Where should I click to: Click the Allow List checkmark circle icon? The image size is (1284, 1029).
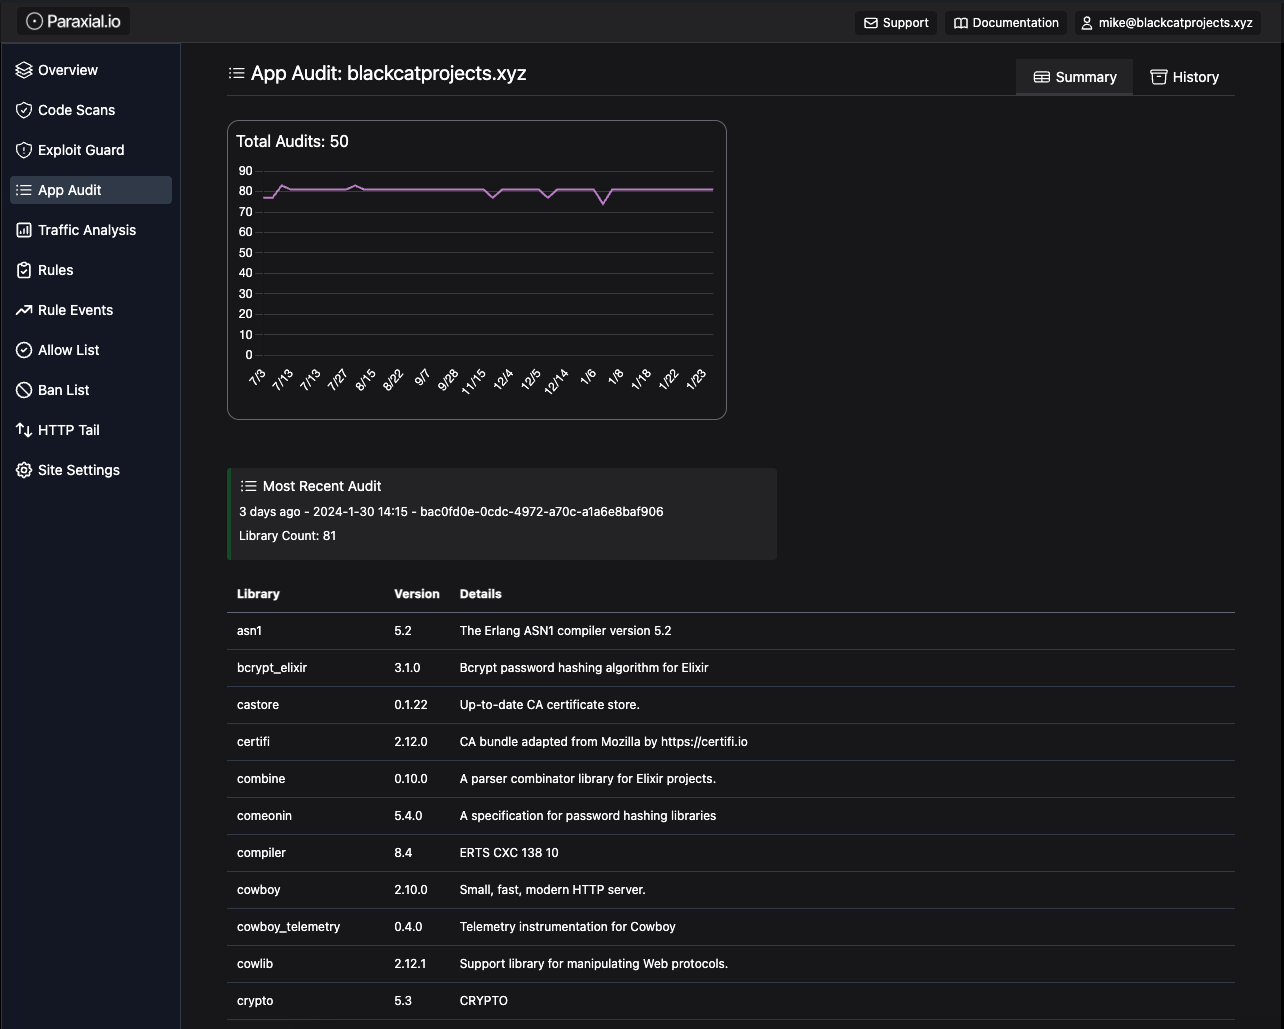pos(24,350)
